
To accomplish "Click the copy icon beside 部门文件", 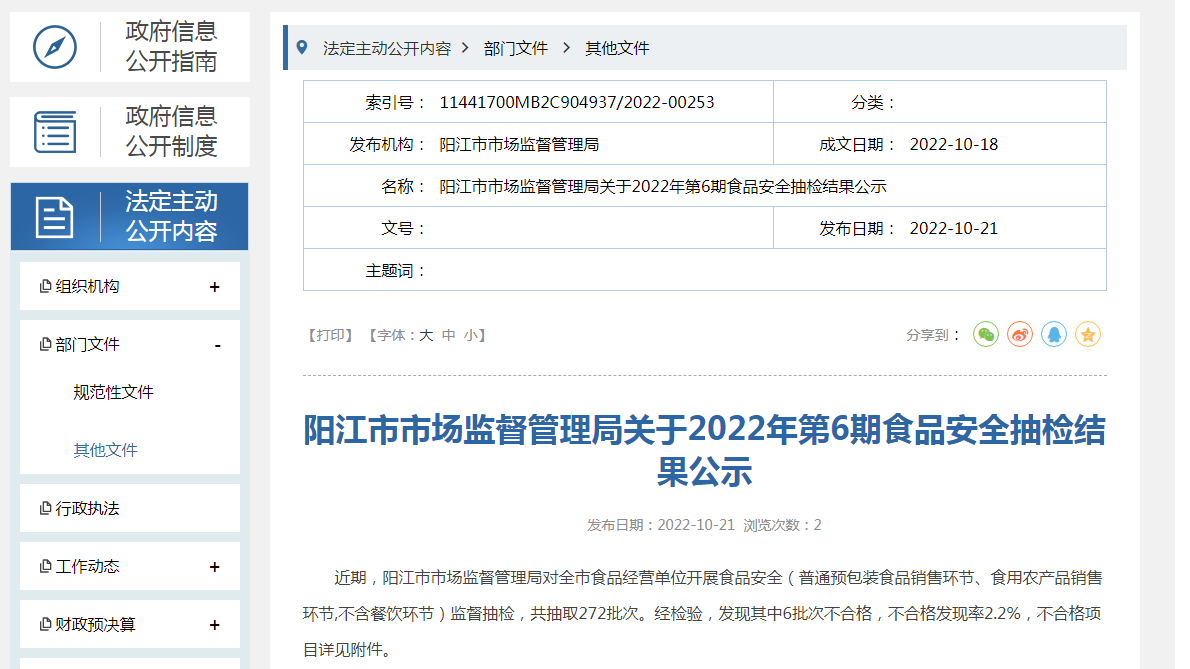I will 45,344.
